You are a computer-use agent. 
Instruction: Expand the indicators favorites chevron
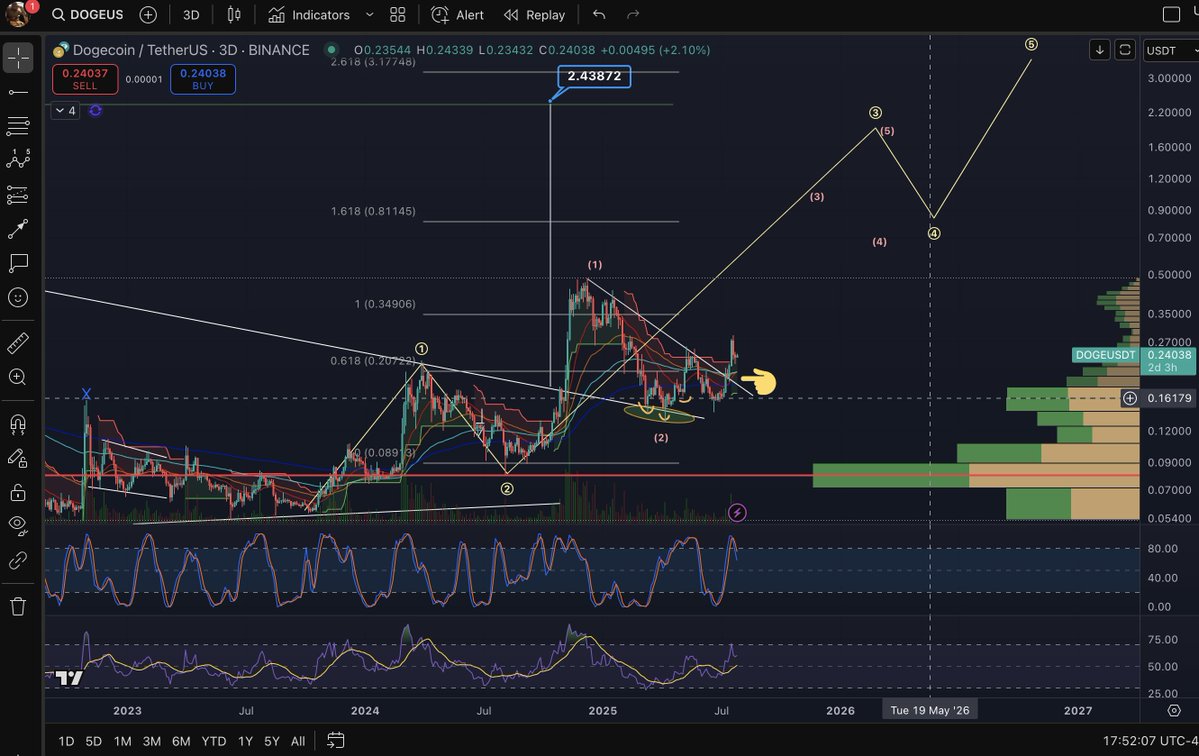[369, 15]
